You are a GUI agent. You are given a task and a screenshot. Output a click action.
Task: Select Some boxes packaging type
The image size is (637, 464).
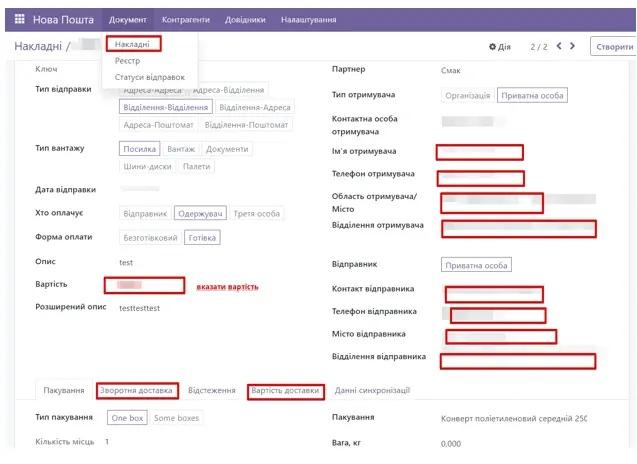tap(177, 417)
